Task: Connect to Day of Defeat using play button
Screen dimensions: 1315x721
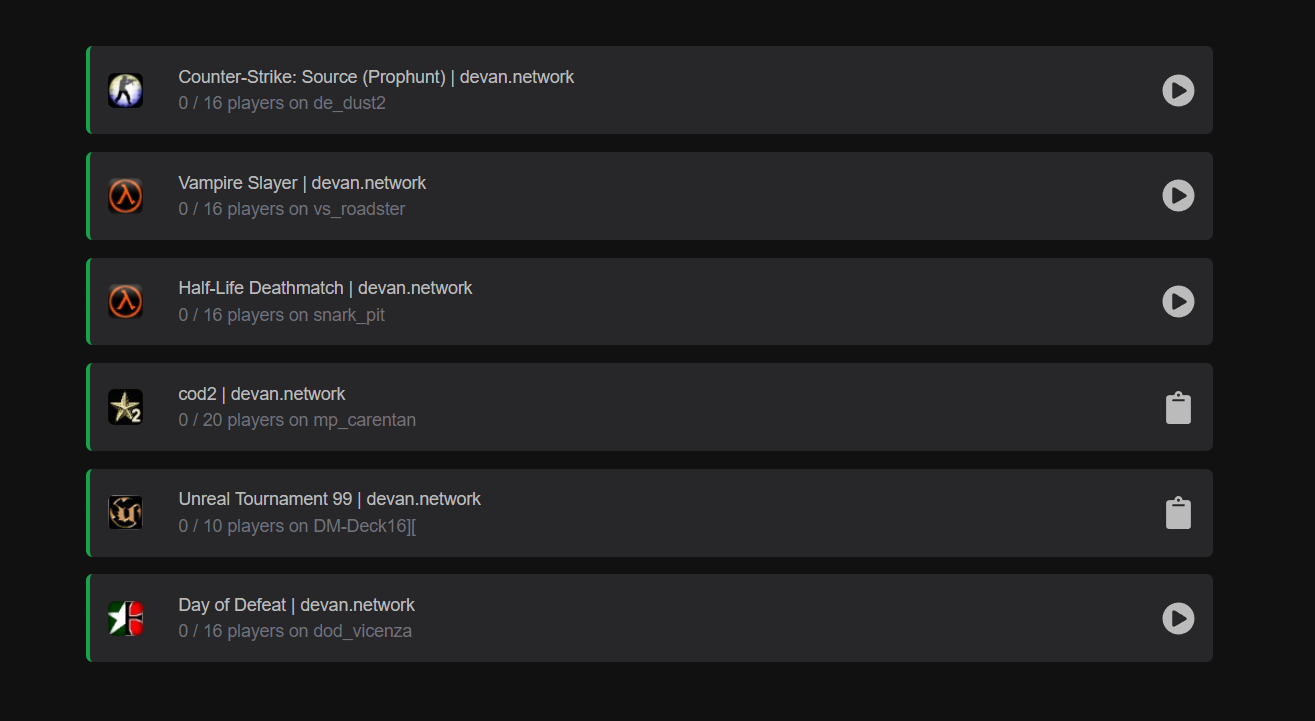Action: (1178, 618)
